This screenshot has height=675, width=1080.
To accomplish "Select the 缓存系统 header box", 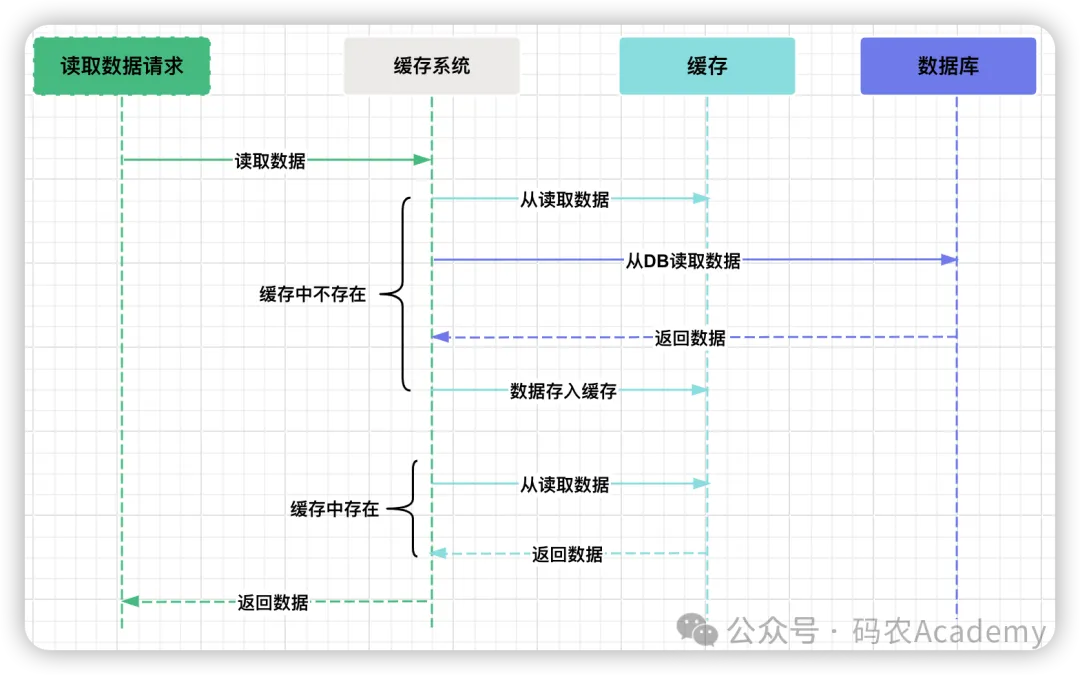I will tap(432, 65).
